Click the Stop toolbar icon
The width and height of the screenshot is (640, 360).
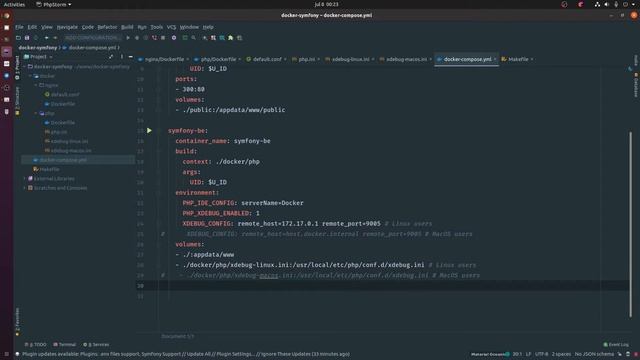pos(163,38)
